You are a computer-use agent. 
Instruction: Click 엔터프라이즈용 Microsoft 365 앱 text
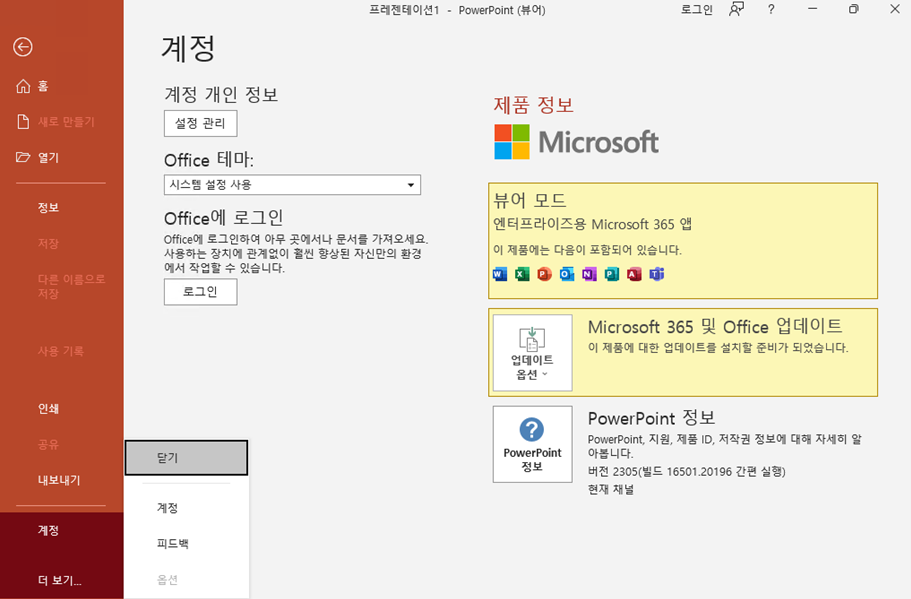tap(593, 224)
